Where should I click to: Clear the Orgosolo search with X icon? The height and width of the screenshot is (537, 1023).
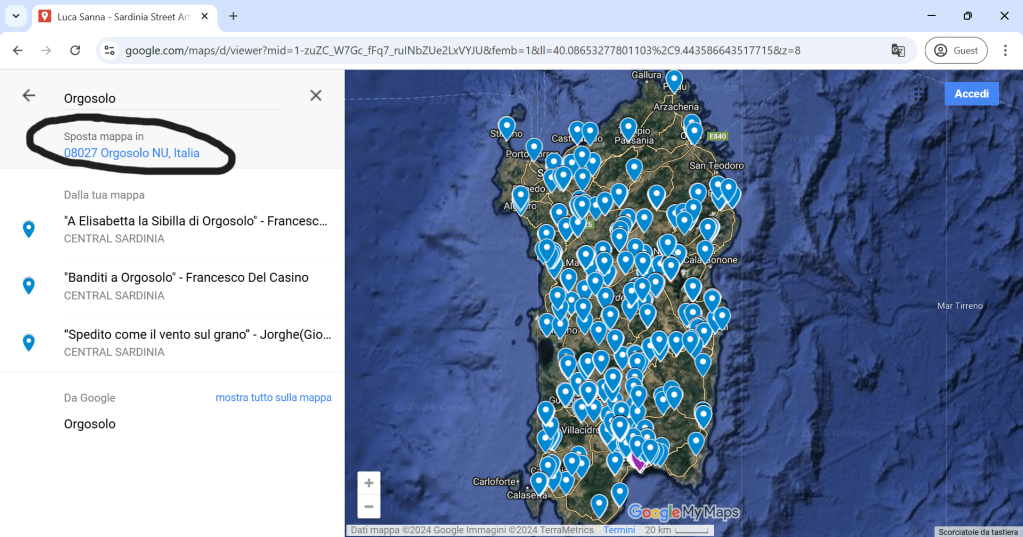point(316,96)
